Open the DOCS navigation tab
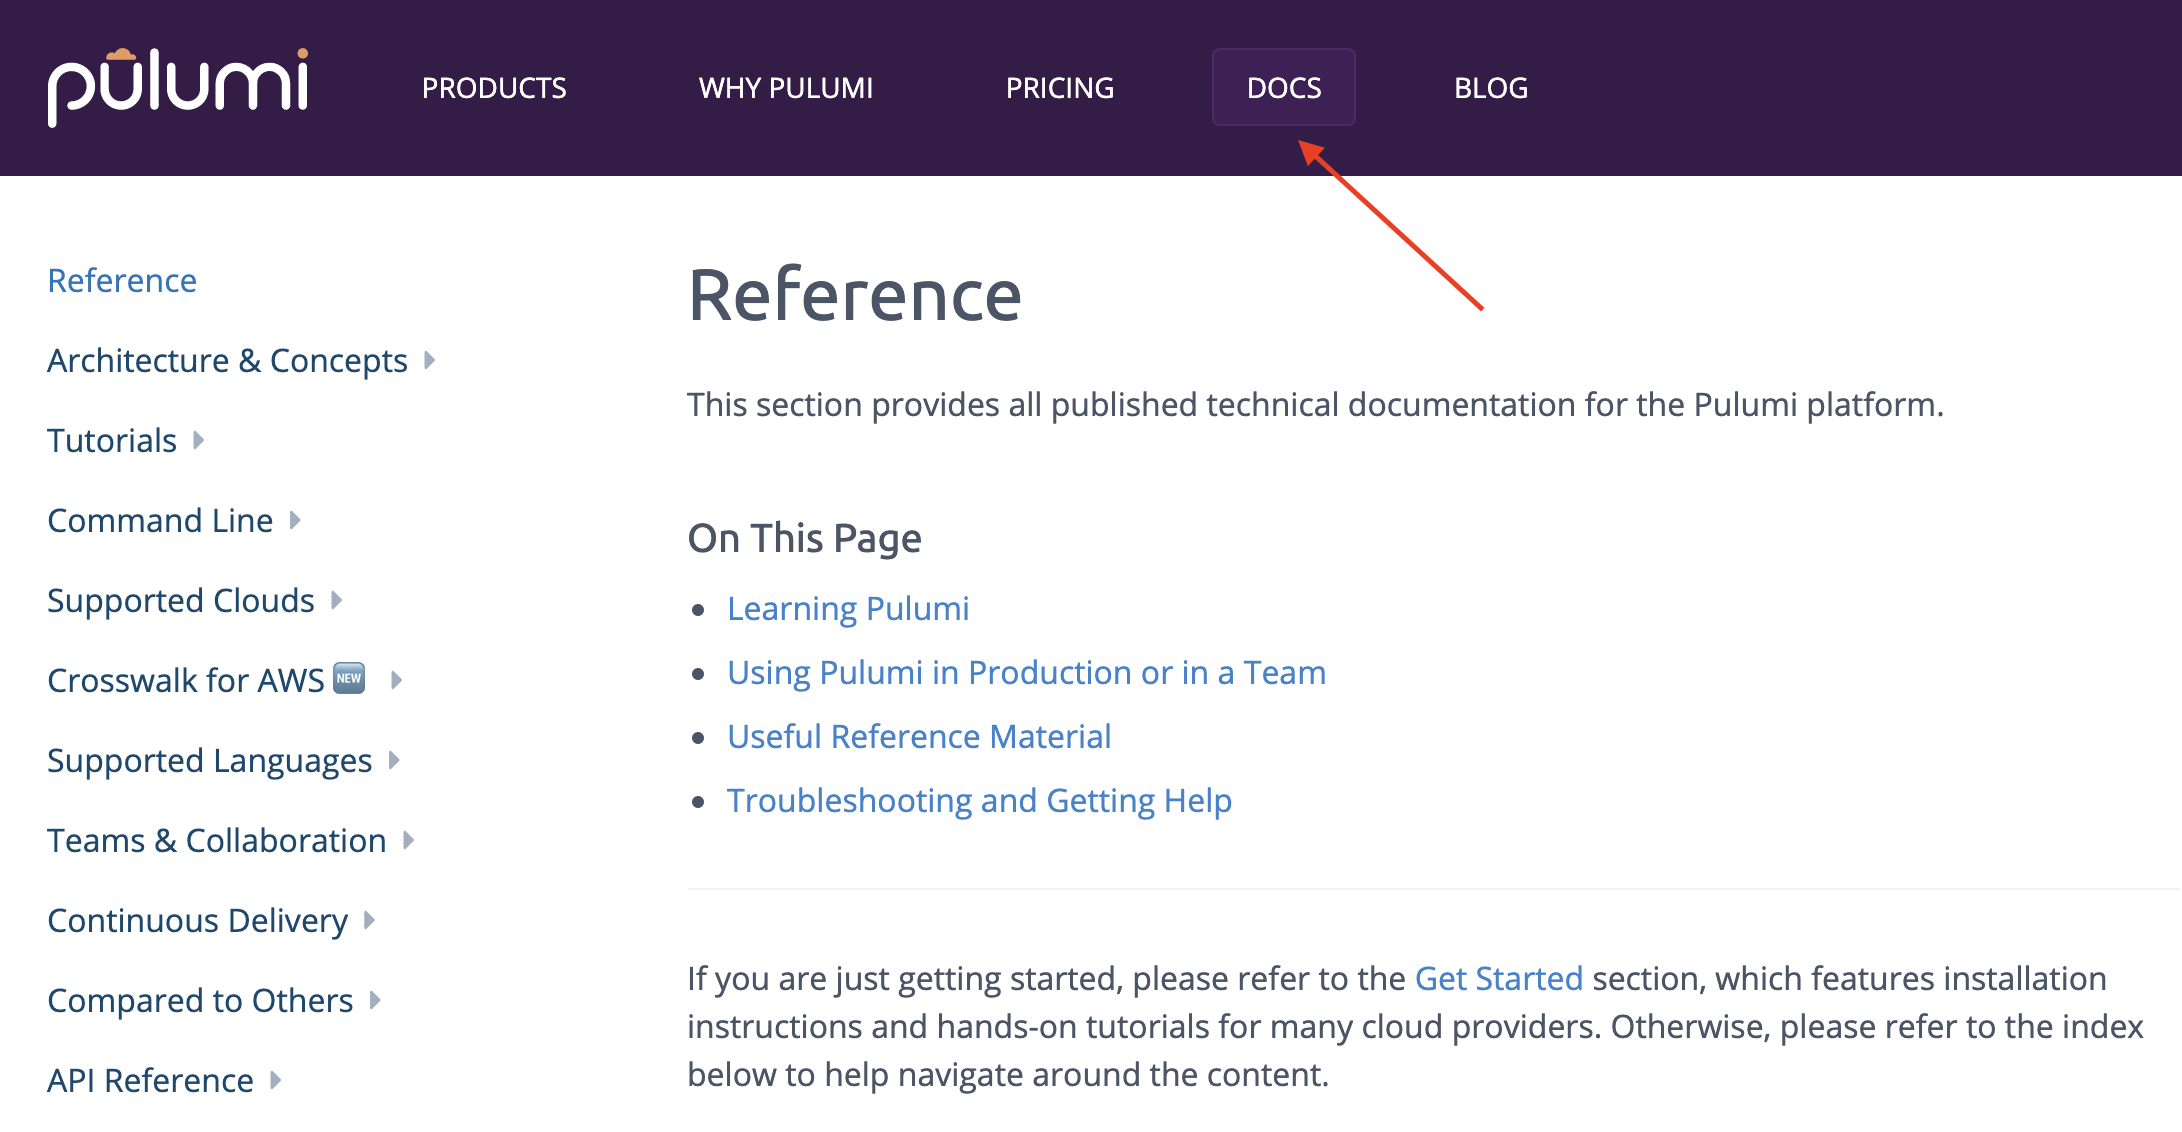Image resolution: width=2182 pixels, height=1132 pixels. click(1284, 88)
